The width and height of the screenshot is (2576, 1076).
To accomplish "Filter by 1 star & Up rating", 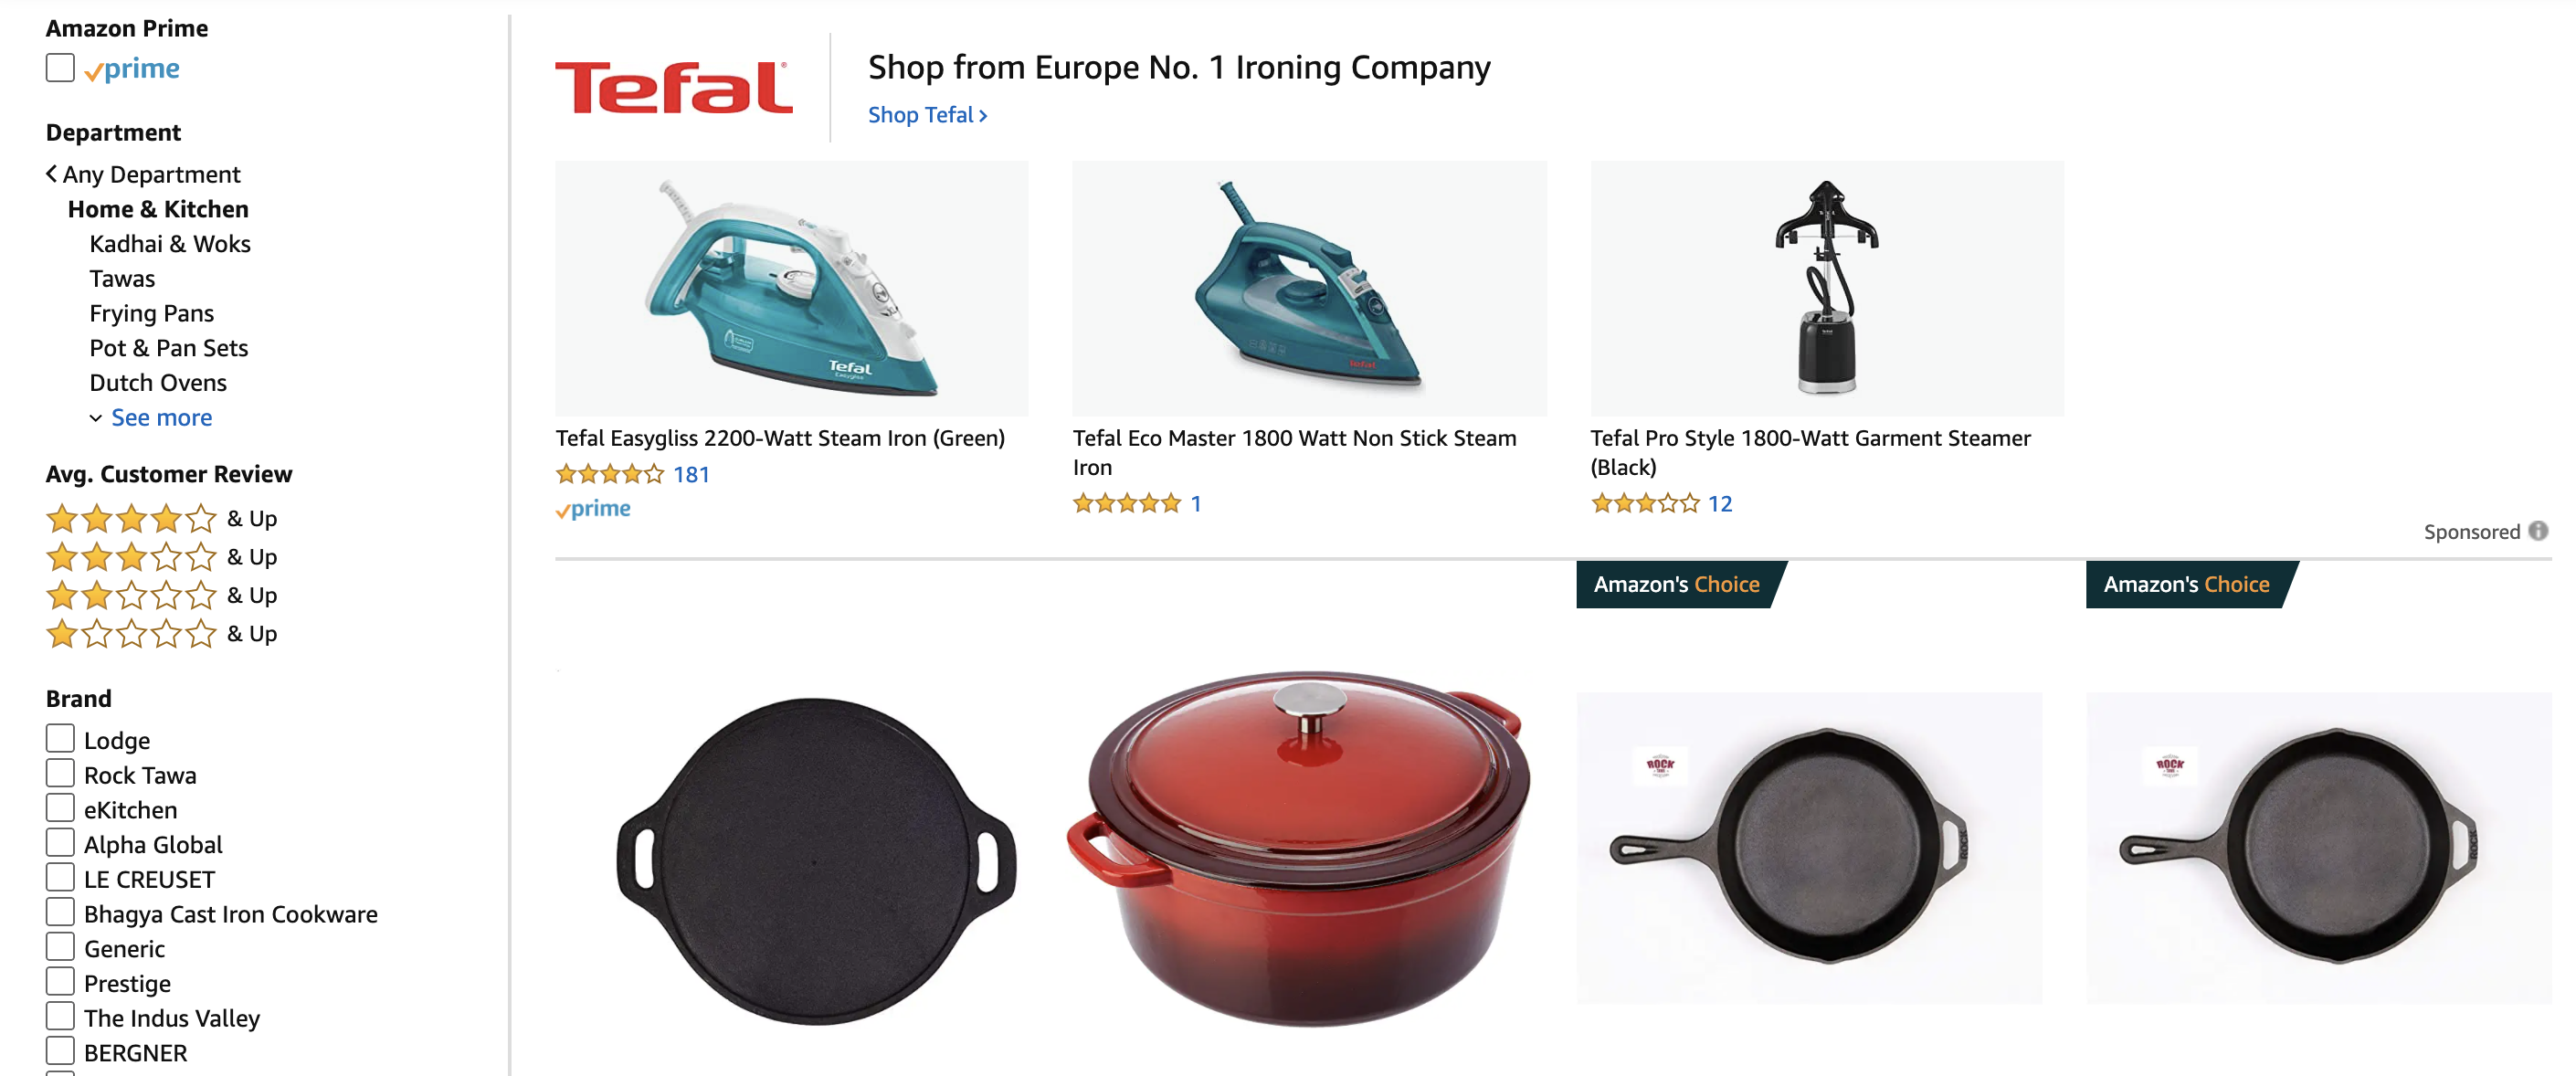I will pyautogui.click(x=161, y=633).
